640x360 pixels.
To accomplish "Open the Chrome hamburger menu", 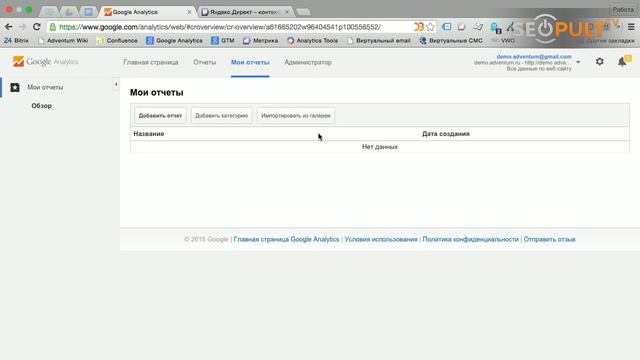I will click(631, 27).
